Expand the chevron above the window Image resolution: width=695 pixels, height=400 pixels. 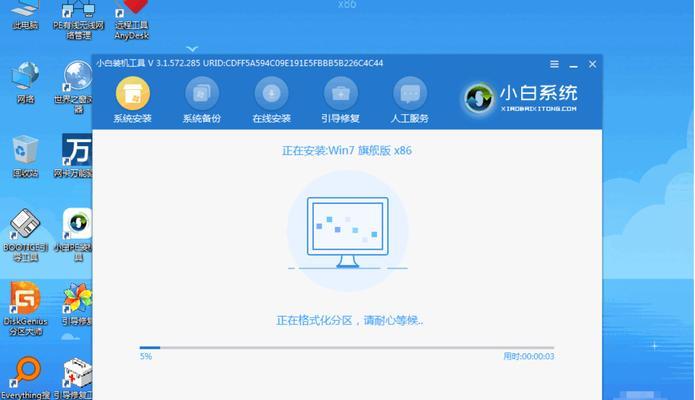pos(192,48)
